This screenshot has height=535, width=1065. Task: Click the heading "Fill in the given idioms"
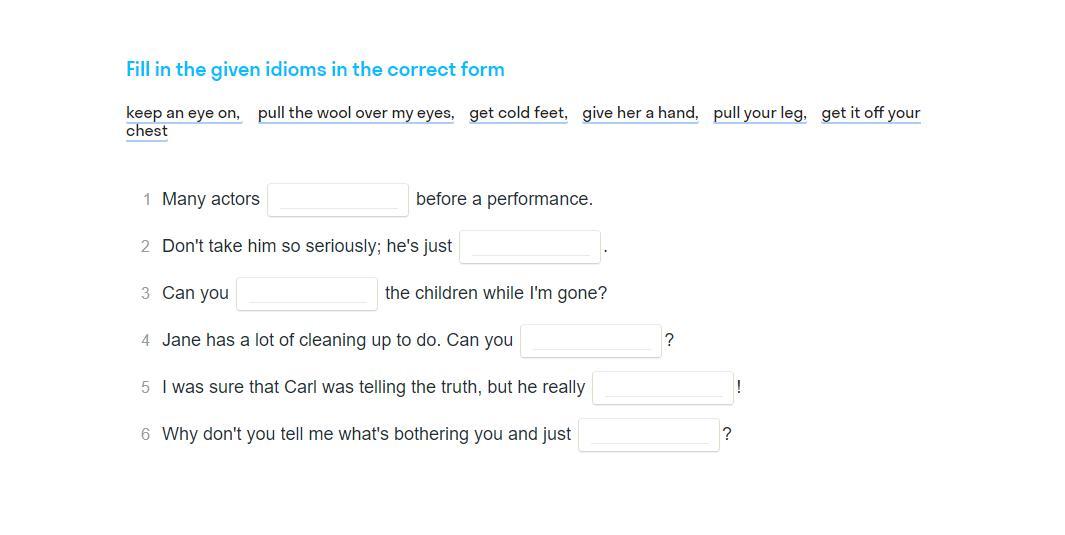pyautogui.click(x=315, y=70)
